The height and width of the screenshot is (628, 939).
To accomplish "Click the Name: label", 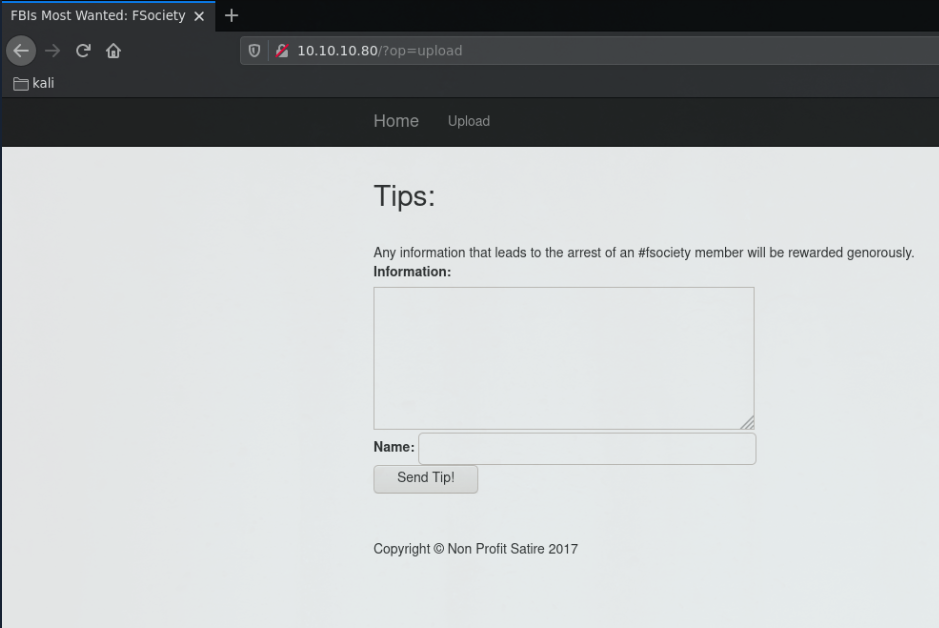I will pyautogui.click(x=393, y=447).
